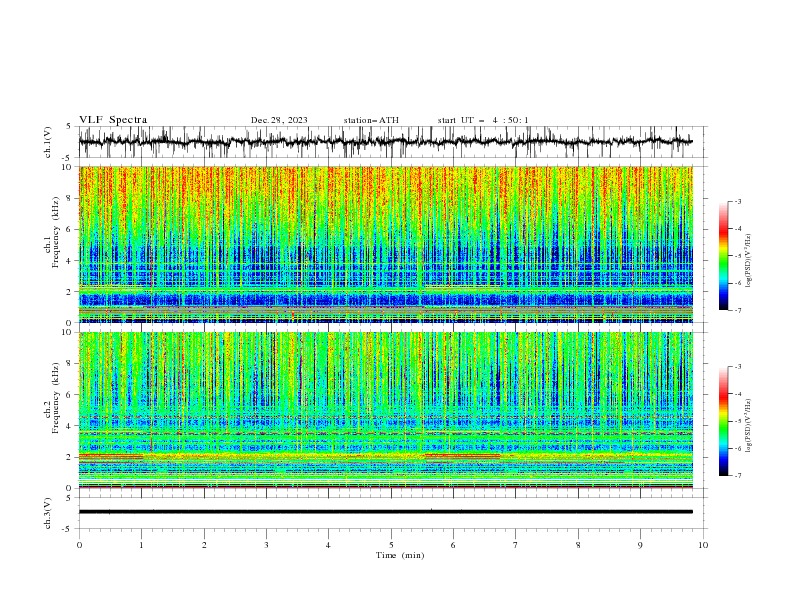Image resolution: width=792 pixels, height=612 pixels.
Task: Click the "ch.1(V)" waveform axis label
Action: click(x=48, y=142)
